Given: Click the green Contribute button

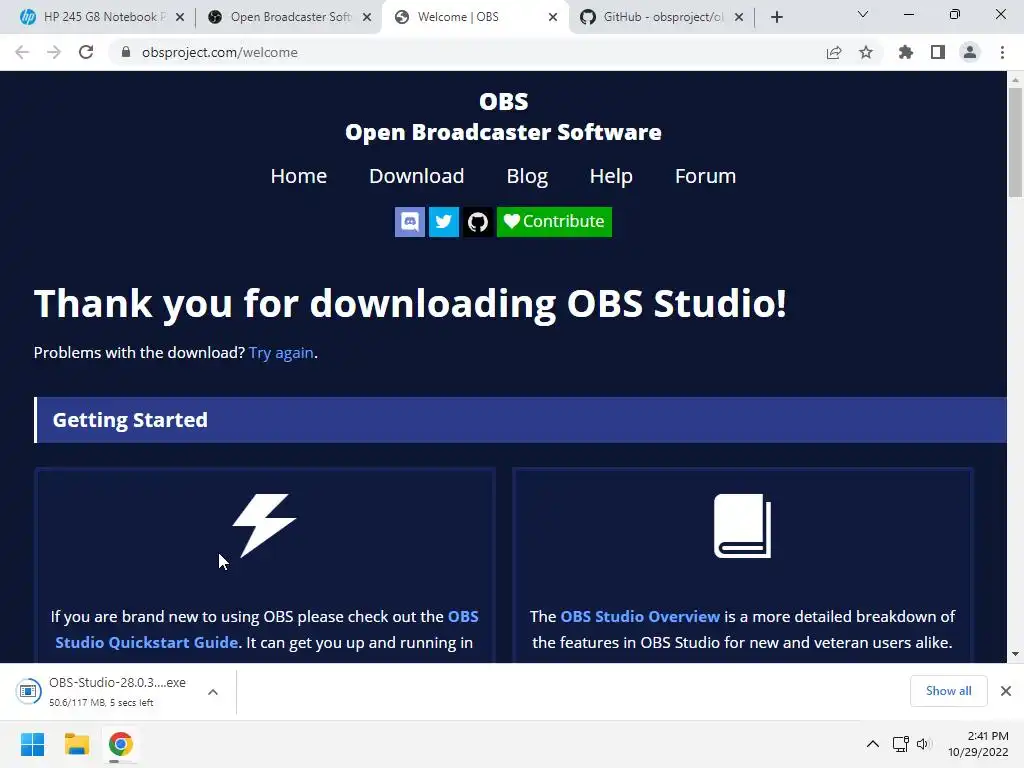Looking at the screenshot, I should [x=554, y=221].
